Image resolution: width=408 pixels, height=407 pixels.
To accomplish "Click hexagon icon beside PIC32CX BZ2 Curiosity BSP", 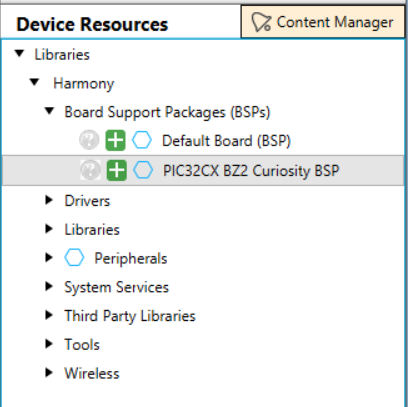I will [x=143, y=170].
